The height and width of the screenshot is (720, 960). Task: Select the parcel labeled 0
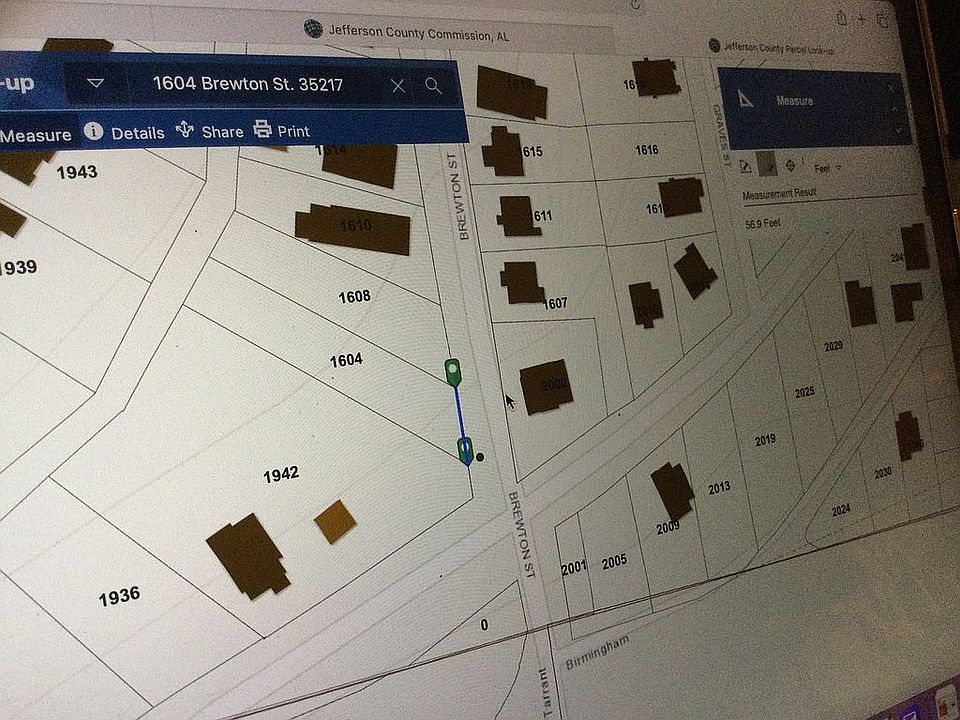pyautogui.click(x=484, y=625)
